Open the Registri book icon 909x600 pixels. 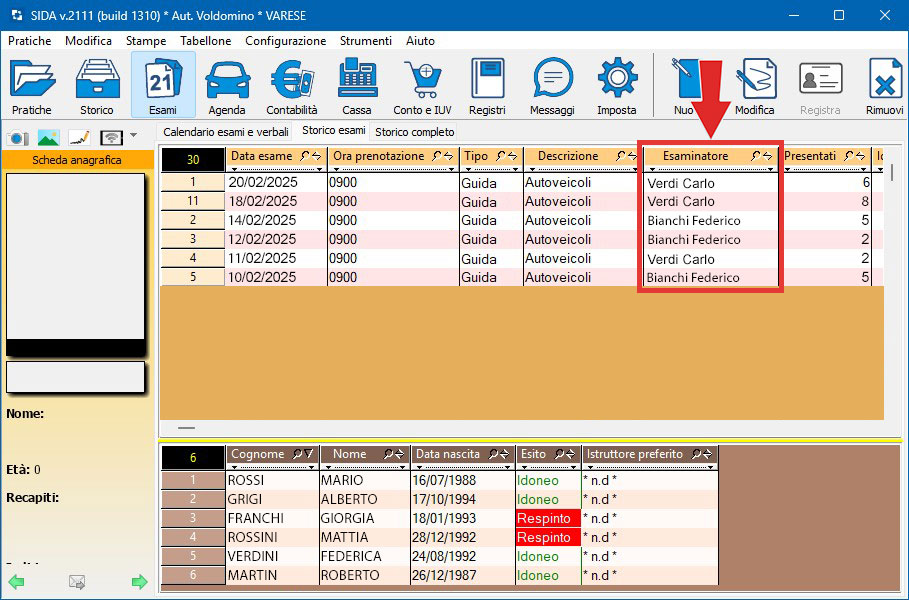(487, 85)
